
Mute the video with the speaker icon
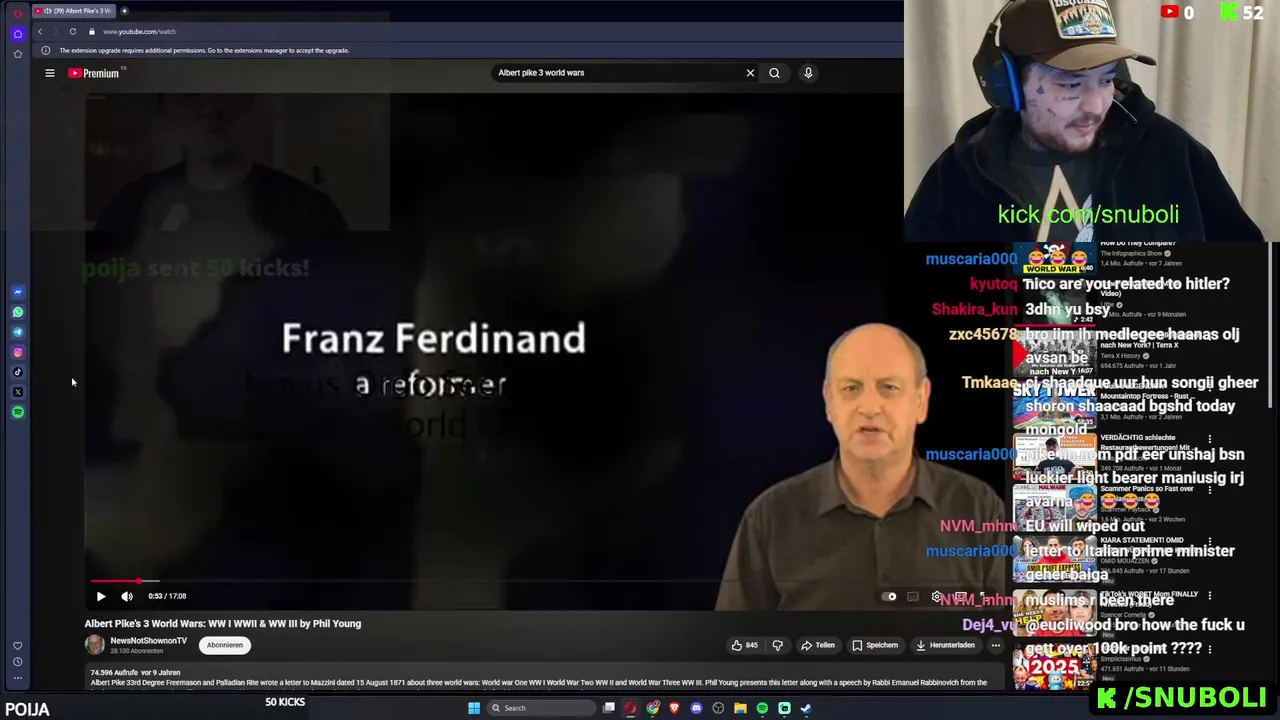point(127,596)
